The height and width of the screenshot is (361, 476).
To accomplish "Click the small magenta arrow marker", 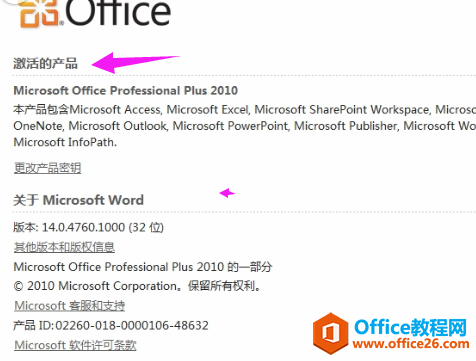I will (x=227, y=193).
